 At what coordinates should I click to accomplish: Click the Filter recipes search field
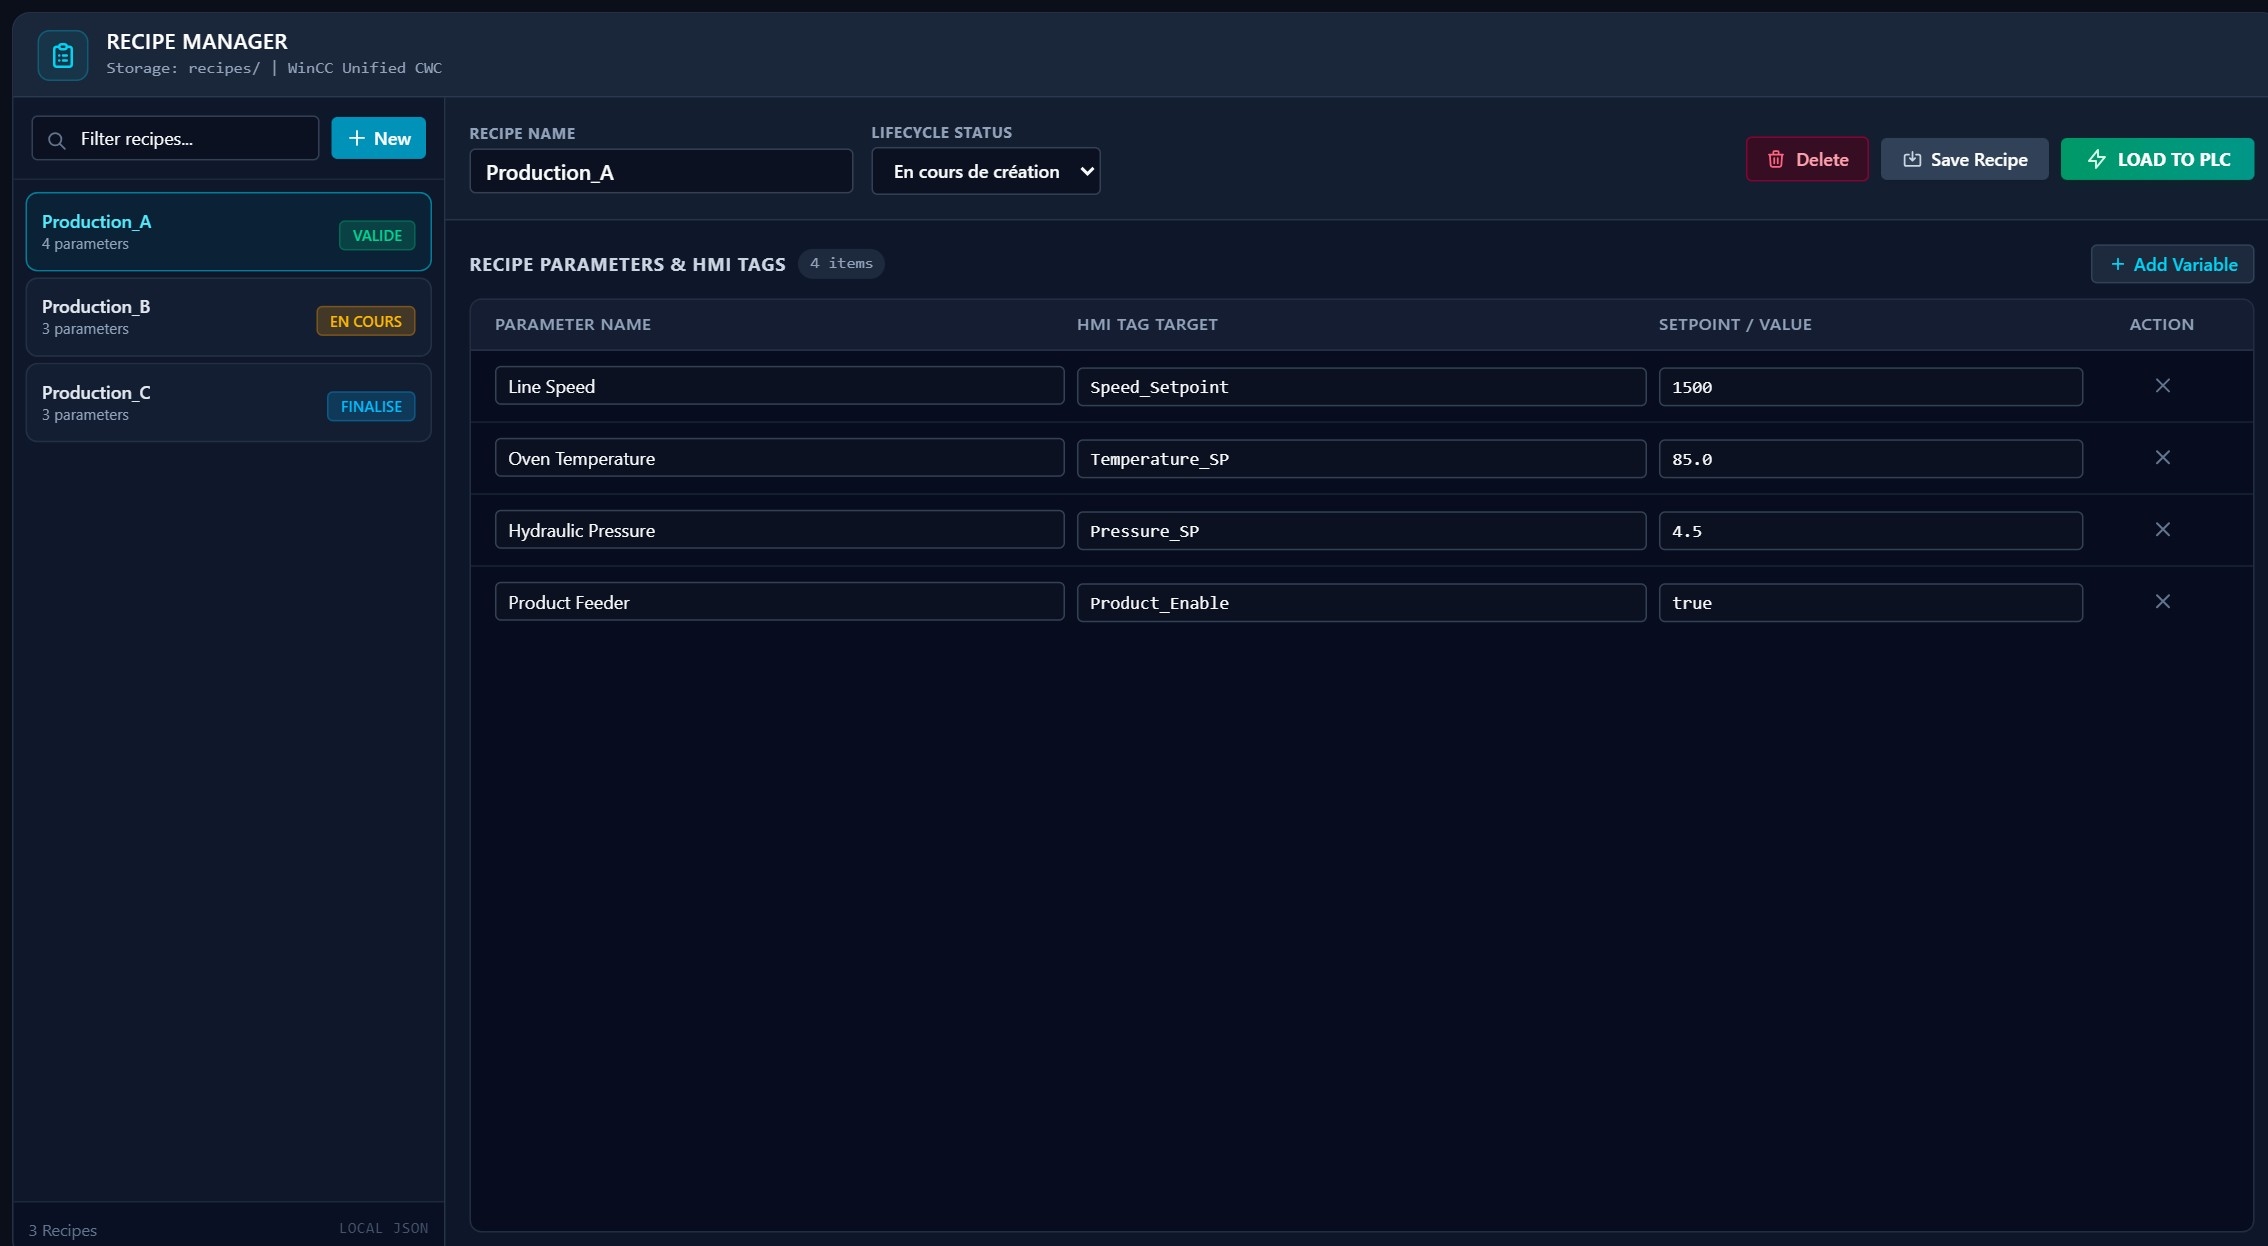(x=175, y=139)
